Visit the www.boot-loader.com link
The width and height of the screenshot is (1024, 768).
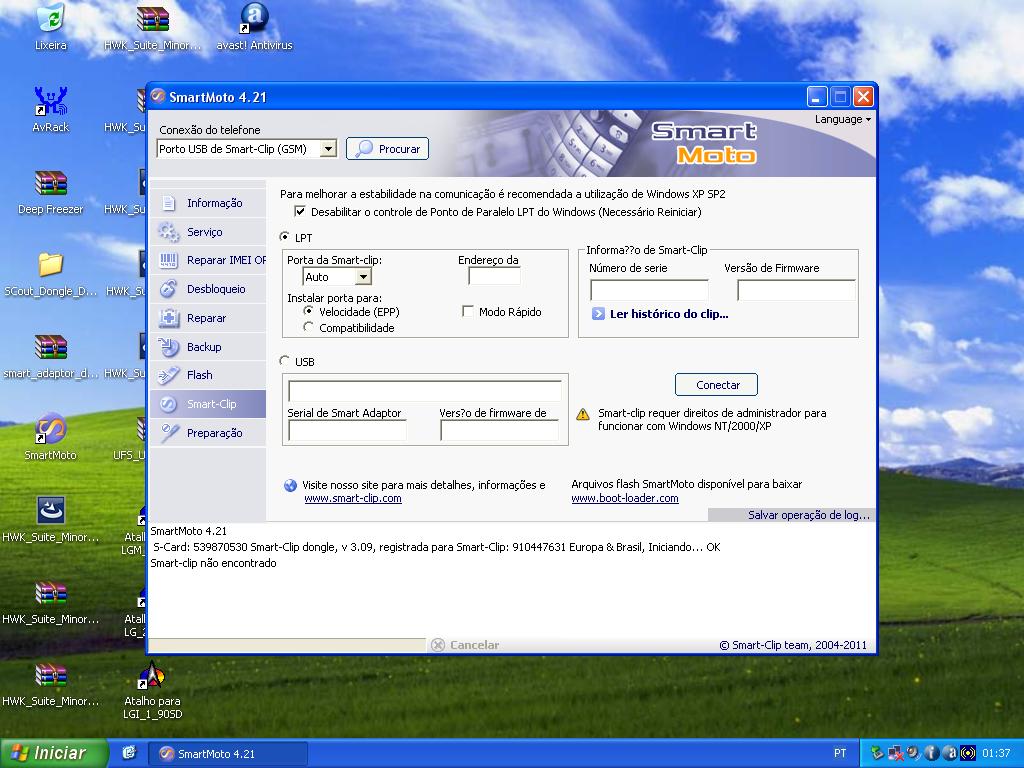click(x=625, y=498)
